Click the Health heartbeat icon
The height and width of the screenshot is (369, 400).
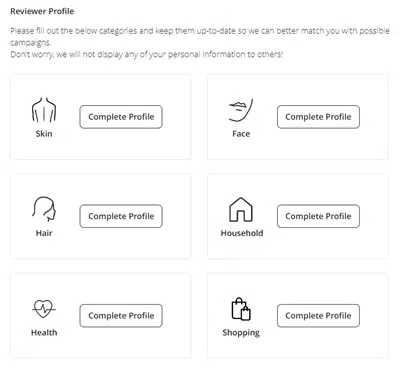point(44,309)
